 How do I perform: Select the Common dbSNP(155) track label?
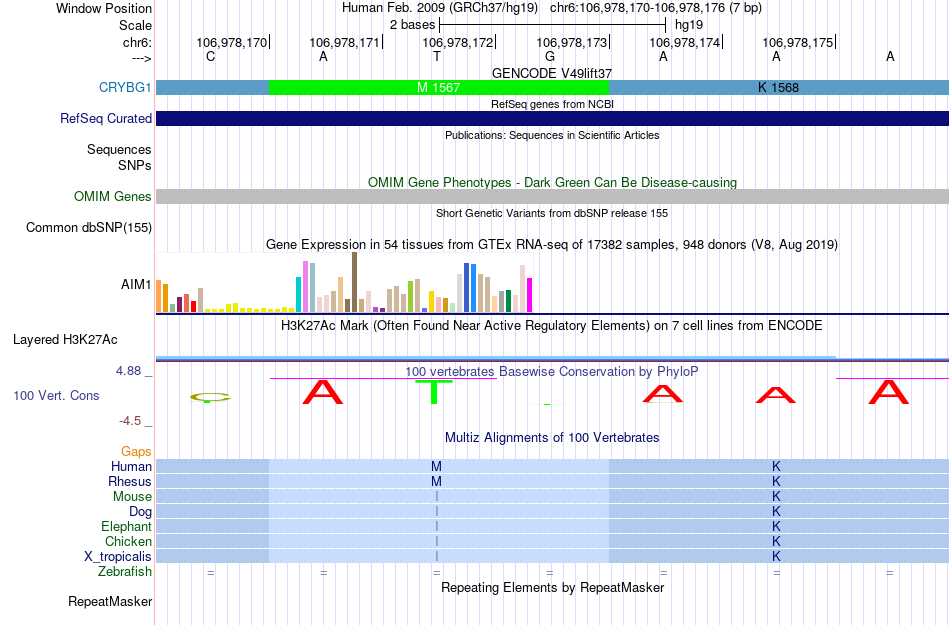coord(88,228)
